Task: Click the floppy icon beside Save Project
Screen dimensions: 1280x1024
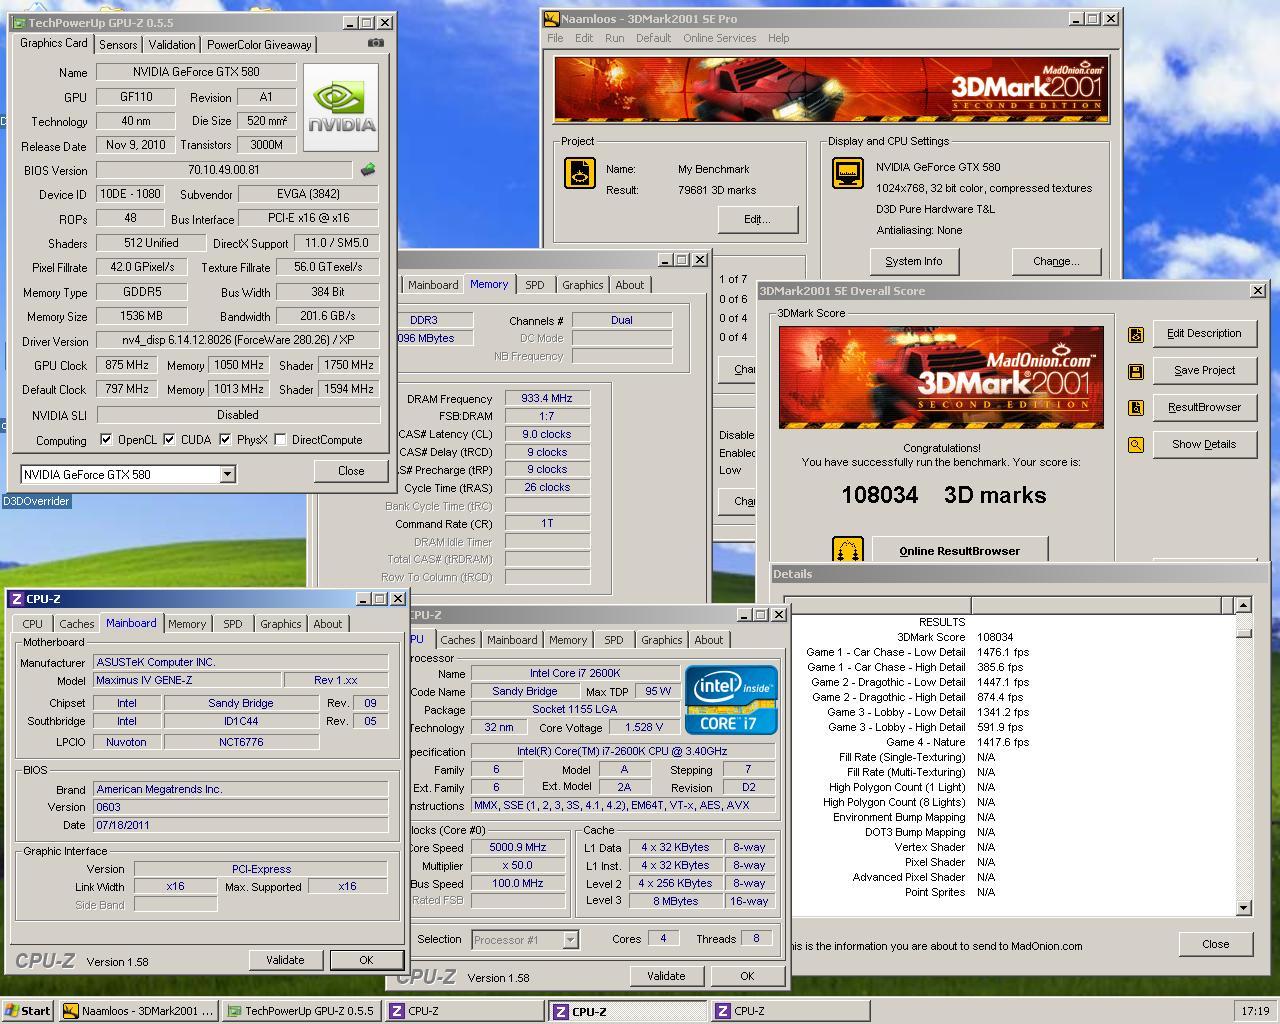Action: click(x=1135, y=371)
